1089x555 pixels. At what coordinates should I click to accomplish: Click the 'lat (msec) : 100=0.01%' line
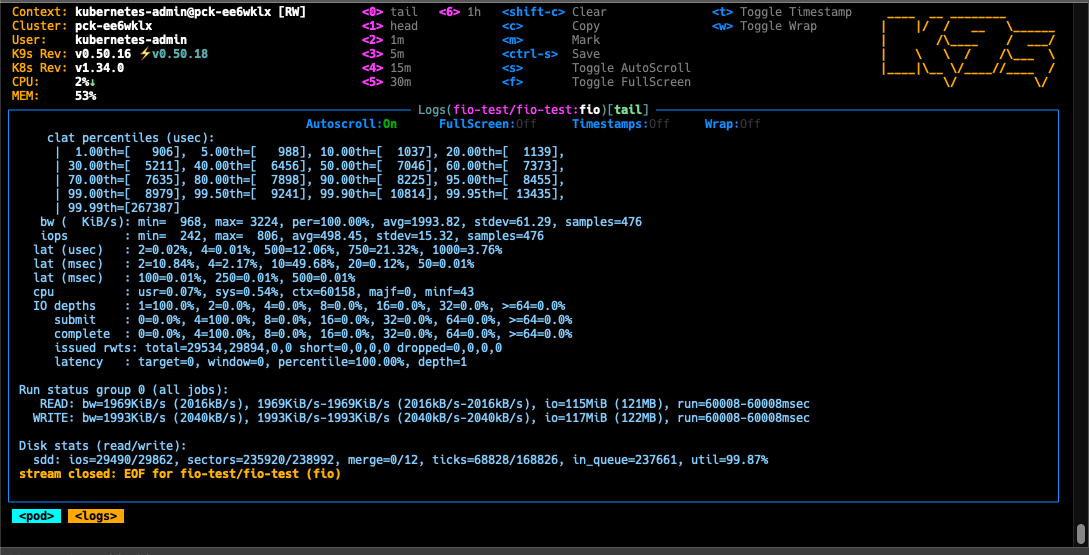(194, 277)
